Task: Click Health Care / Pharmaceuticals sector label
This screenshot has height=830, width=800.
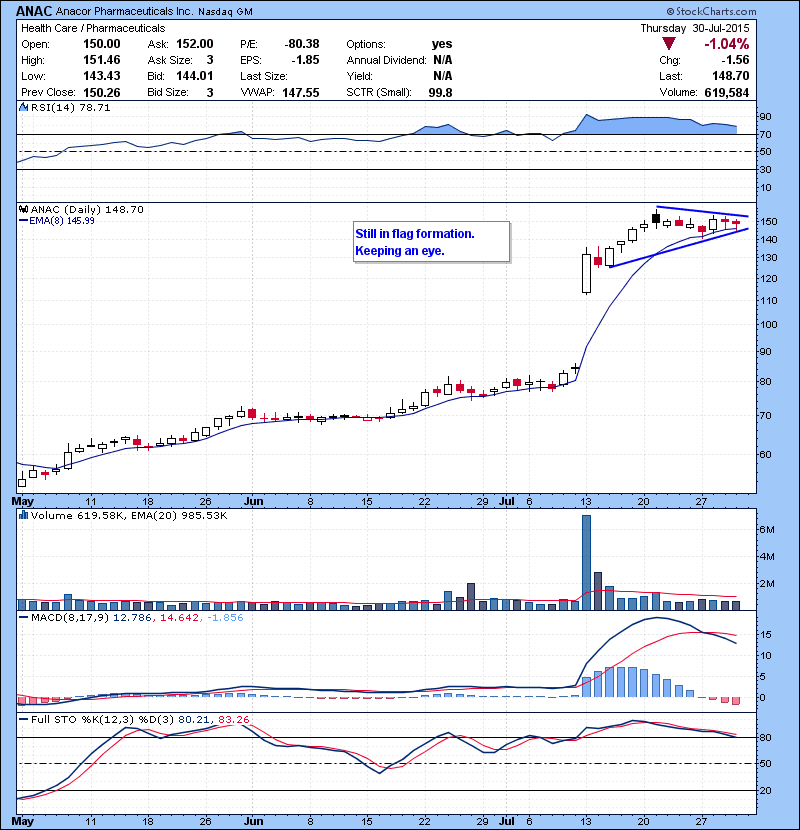Action: tap(93, 28)
